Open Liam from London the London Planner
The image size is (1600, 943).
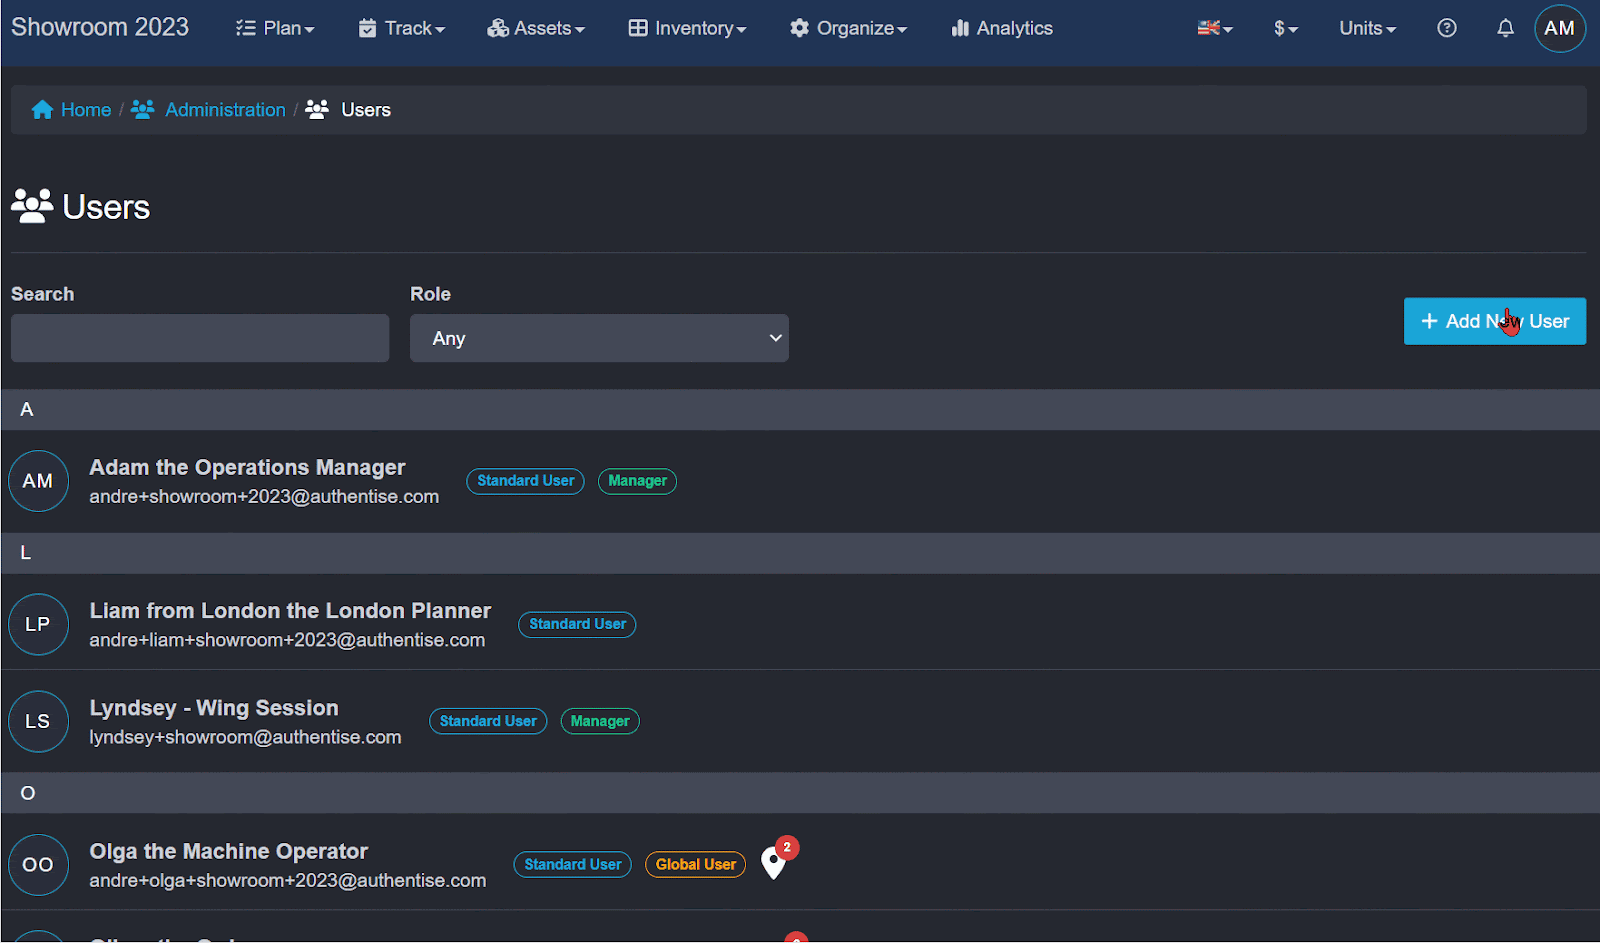(290, 610)
